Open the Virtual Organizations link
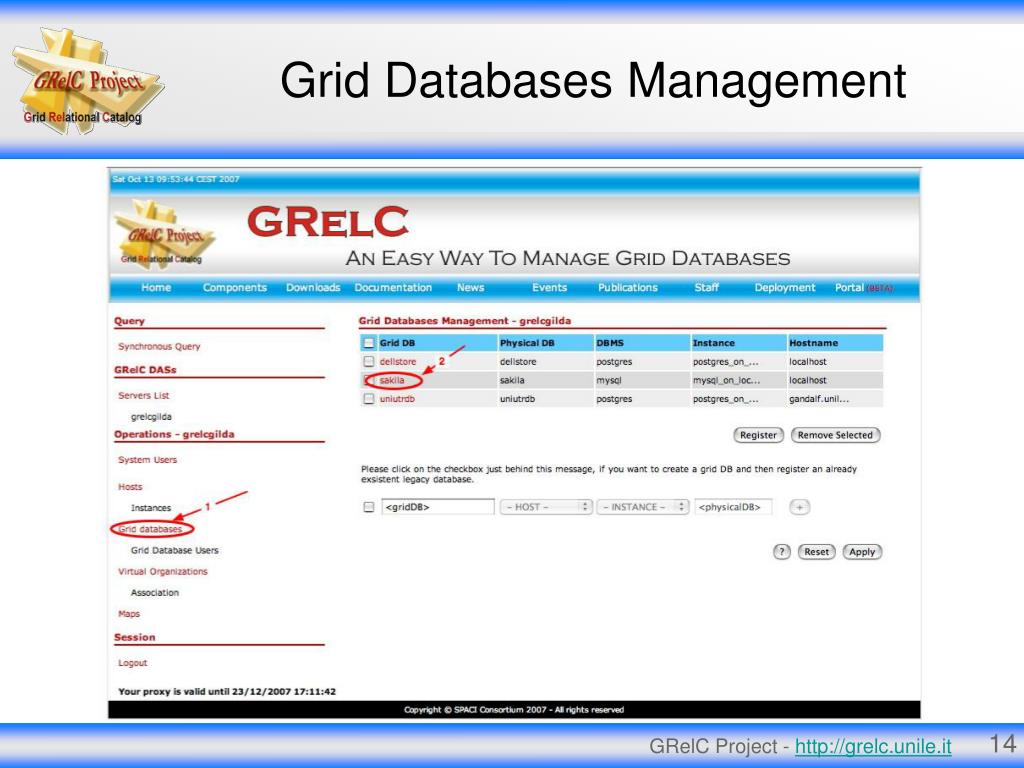Image resolution: width=1024 pixels, height=768 pixels. point(163,571)
